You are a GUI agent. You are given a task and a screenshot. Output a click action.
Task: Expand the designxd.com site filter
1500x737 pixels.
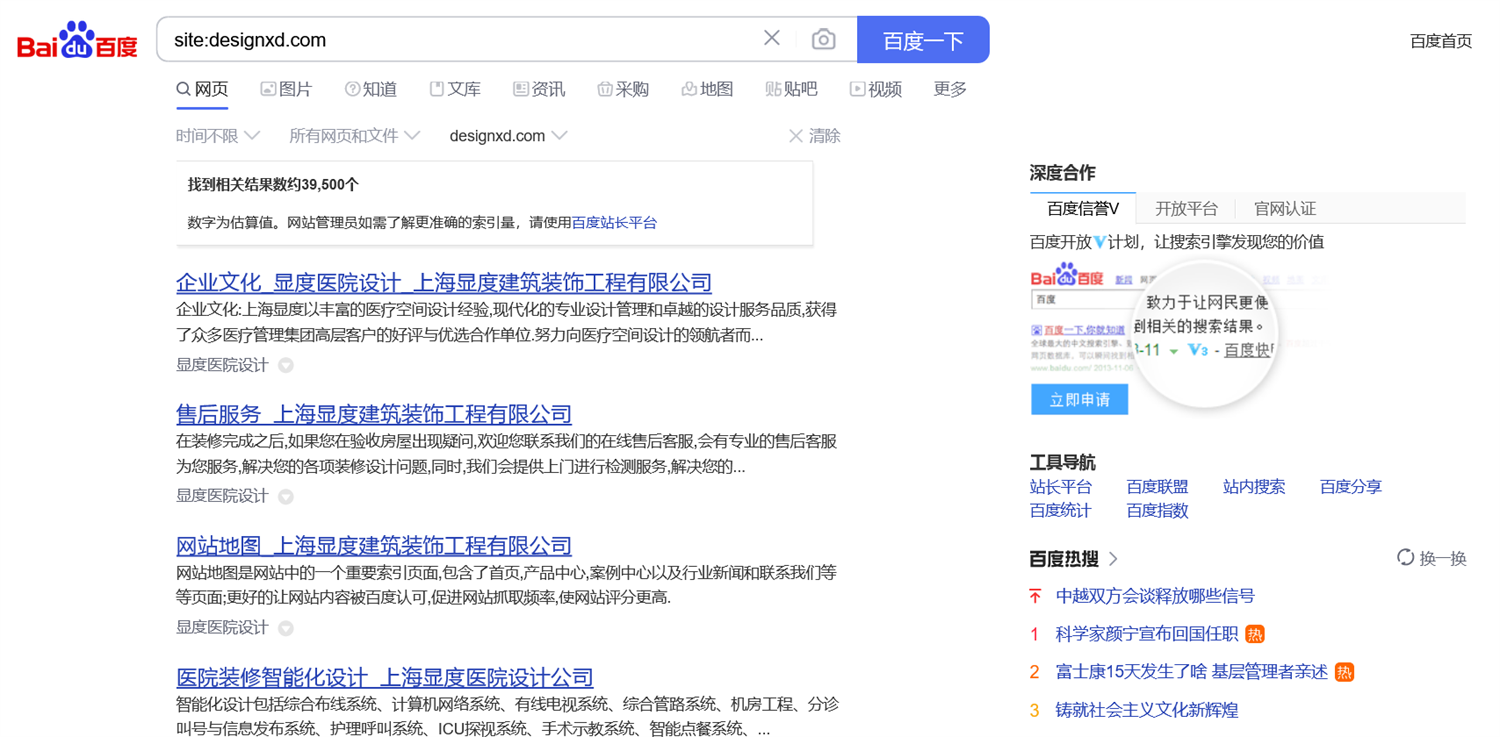click(x=508, y=136)
